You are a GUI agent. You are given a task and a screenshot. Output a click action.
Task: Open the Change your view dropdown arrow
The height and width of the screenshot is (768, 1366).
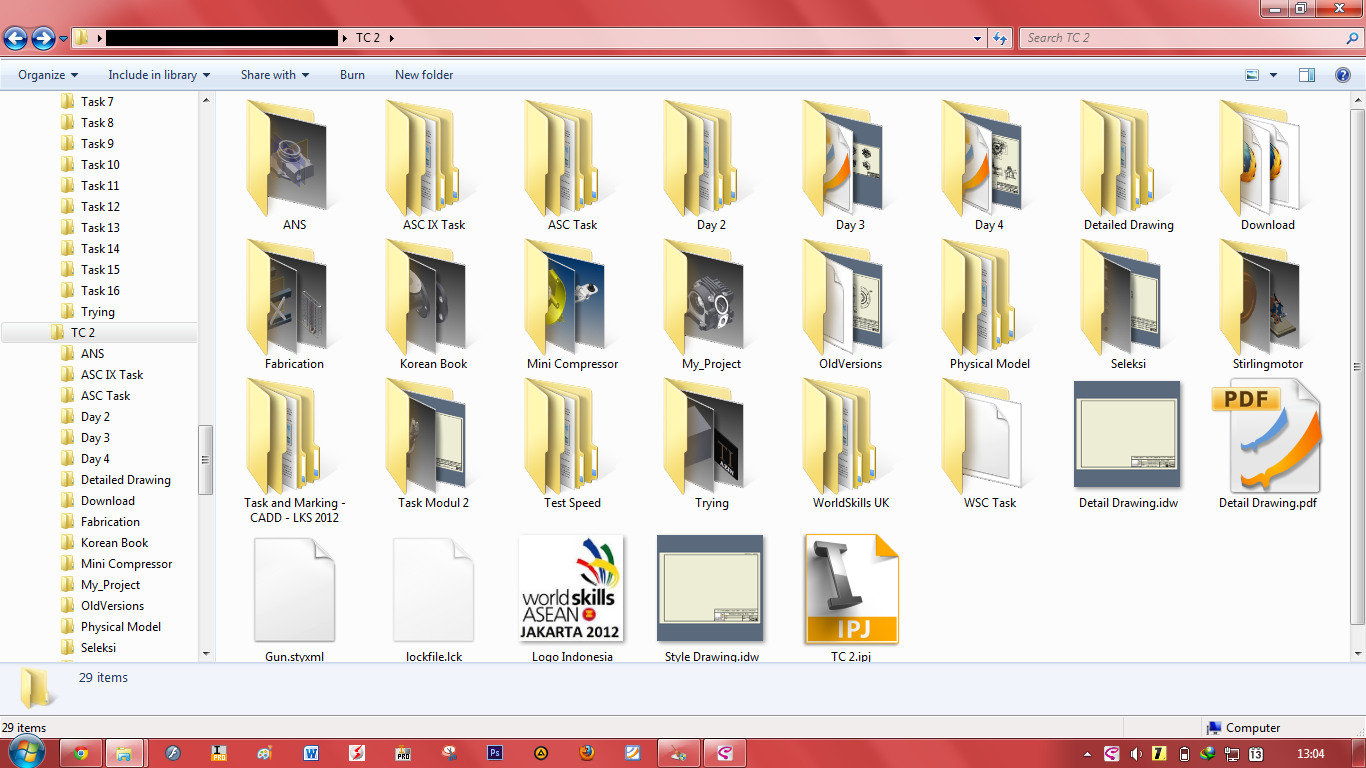(1272, 74)
